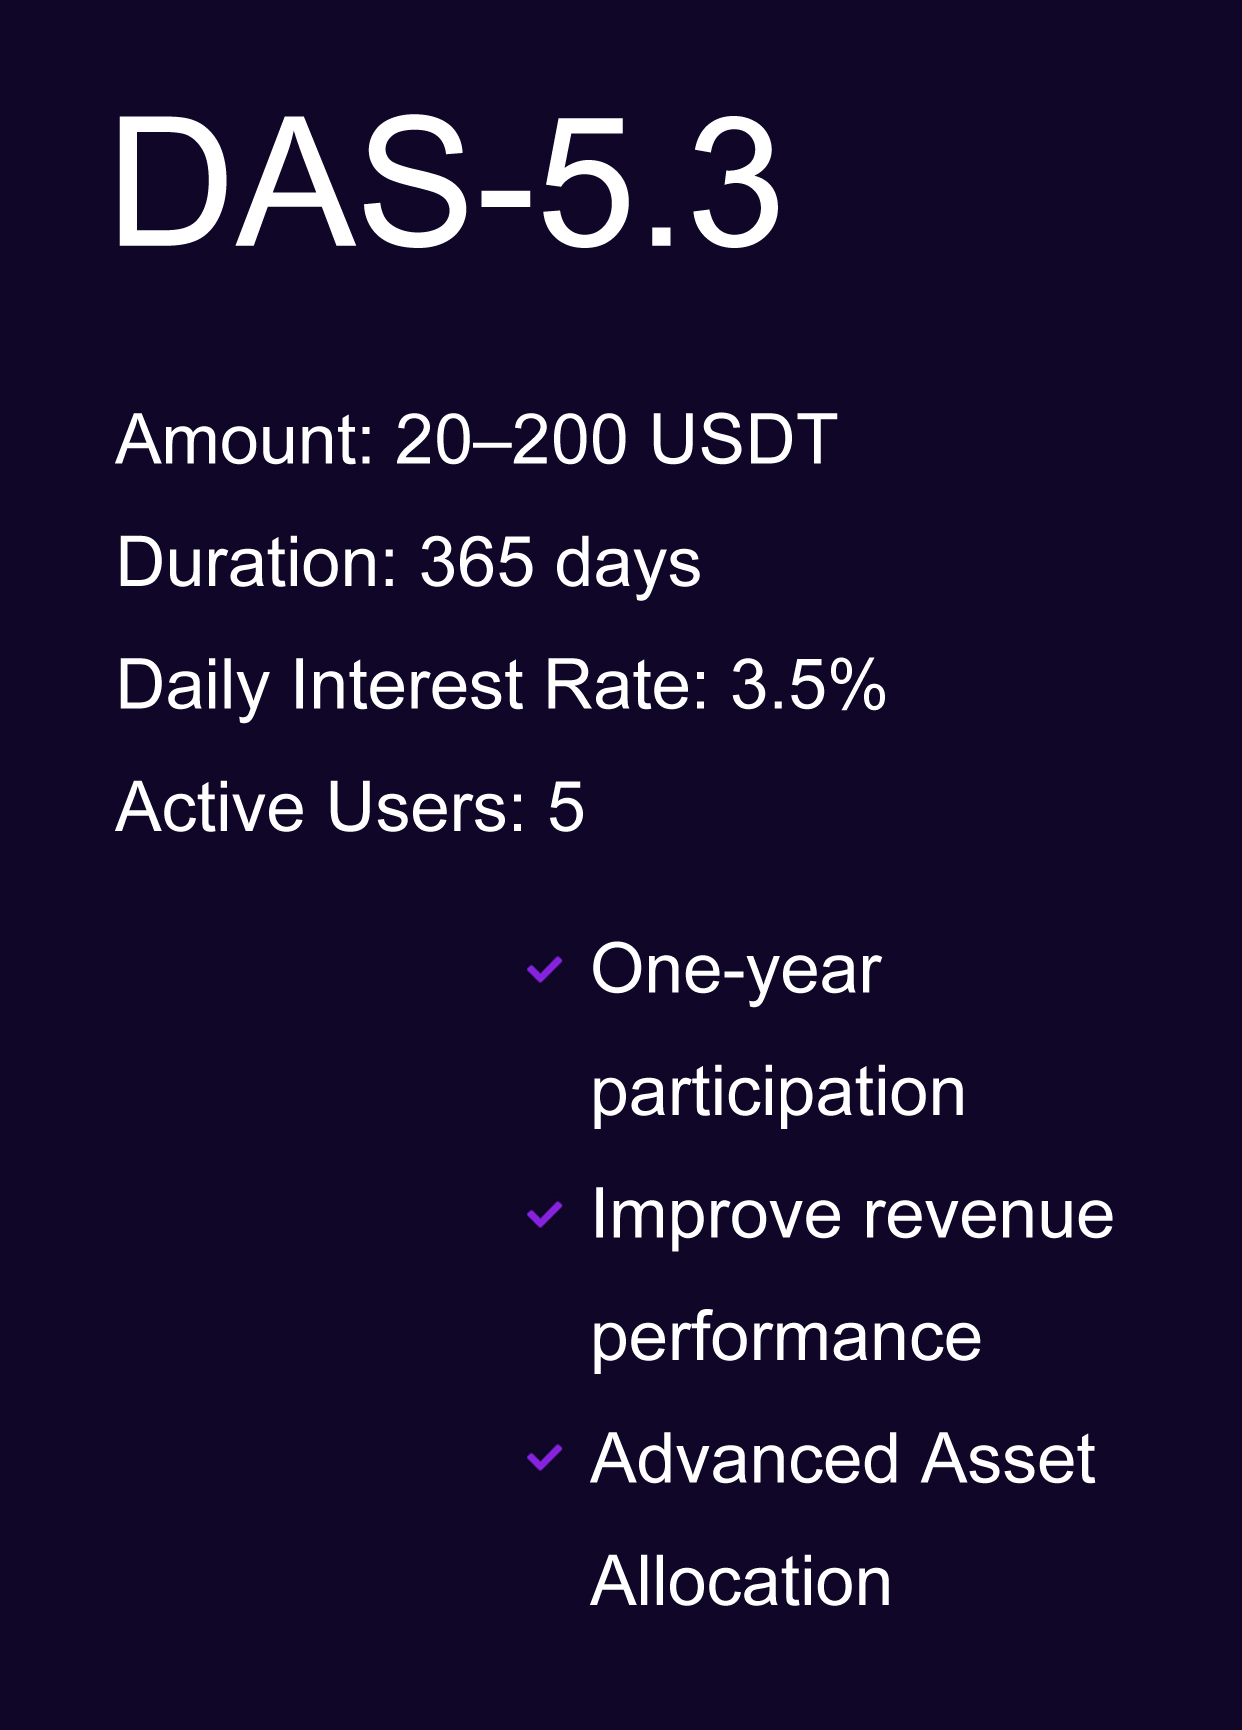Image resolution: width=1242 pixels, height=1730 pixels.
Task: Click the word Allocation
Action: (740, 1581)
